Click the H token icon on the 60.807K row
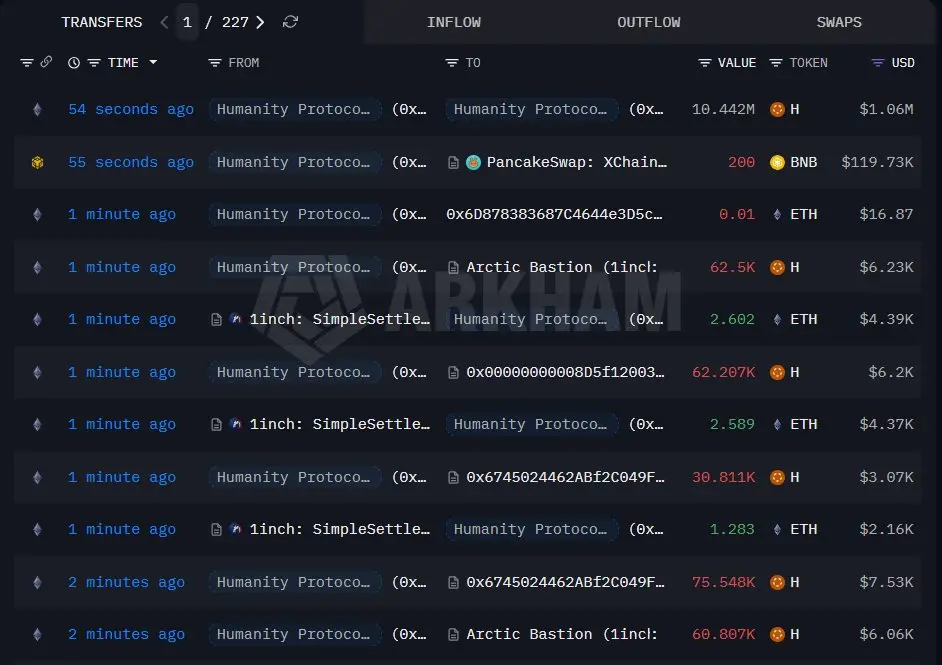This screenshot has width=942, height=665. tap(777, 634)
